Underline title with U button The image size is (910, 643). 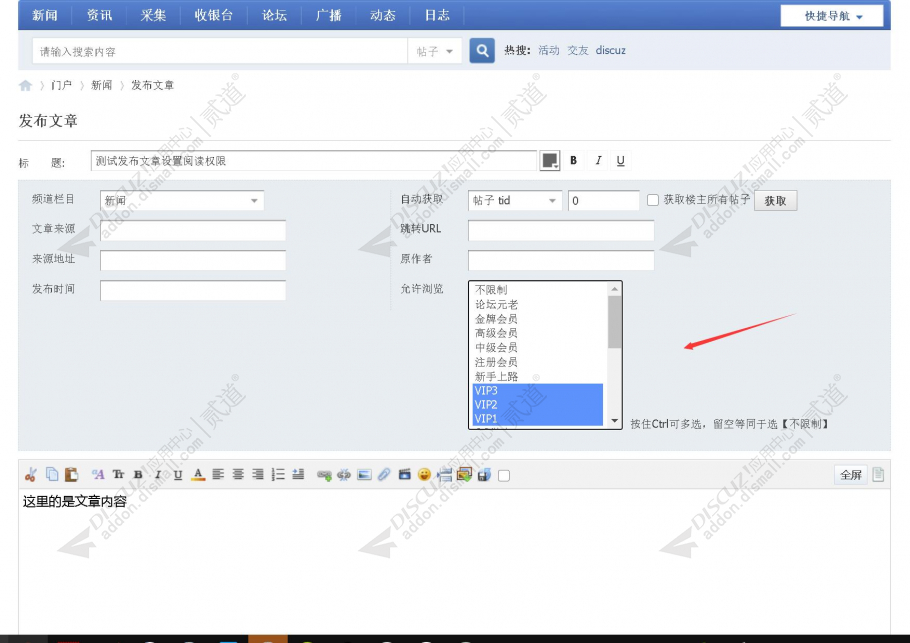621,161
